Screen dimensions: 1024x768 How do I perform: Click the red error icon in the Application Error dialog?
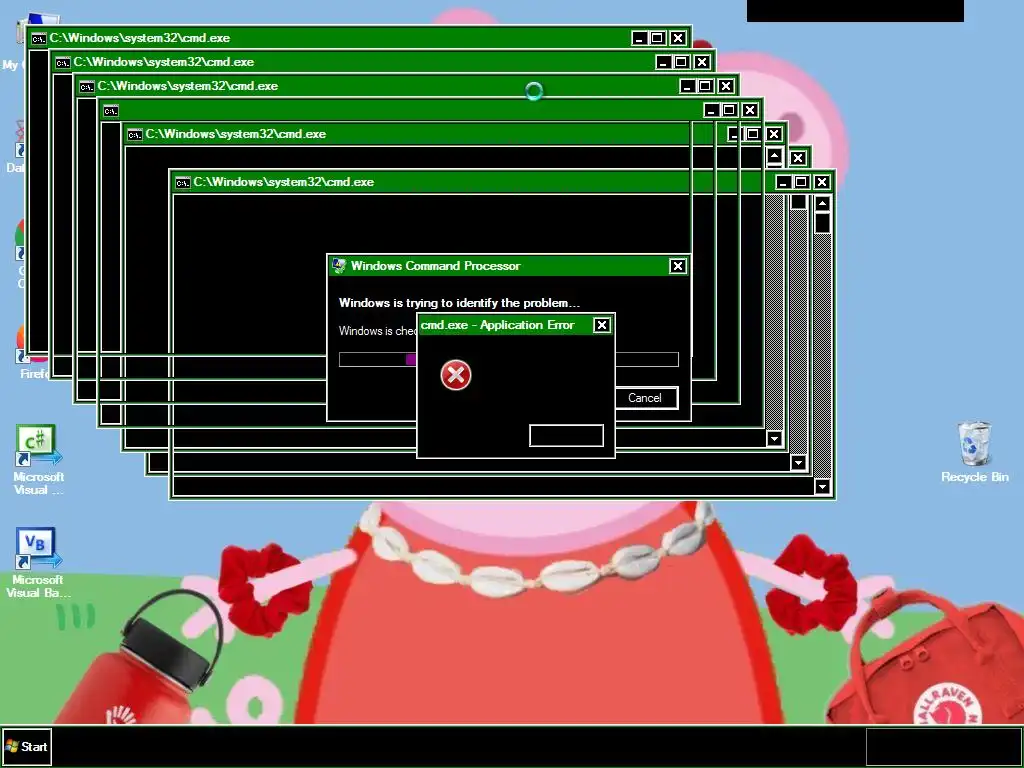point(456,375)
